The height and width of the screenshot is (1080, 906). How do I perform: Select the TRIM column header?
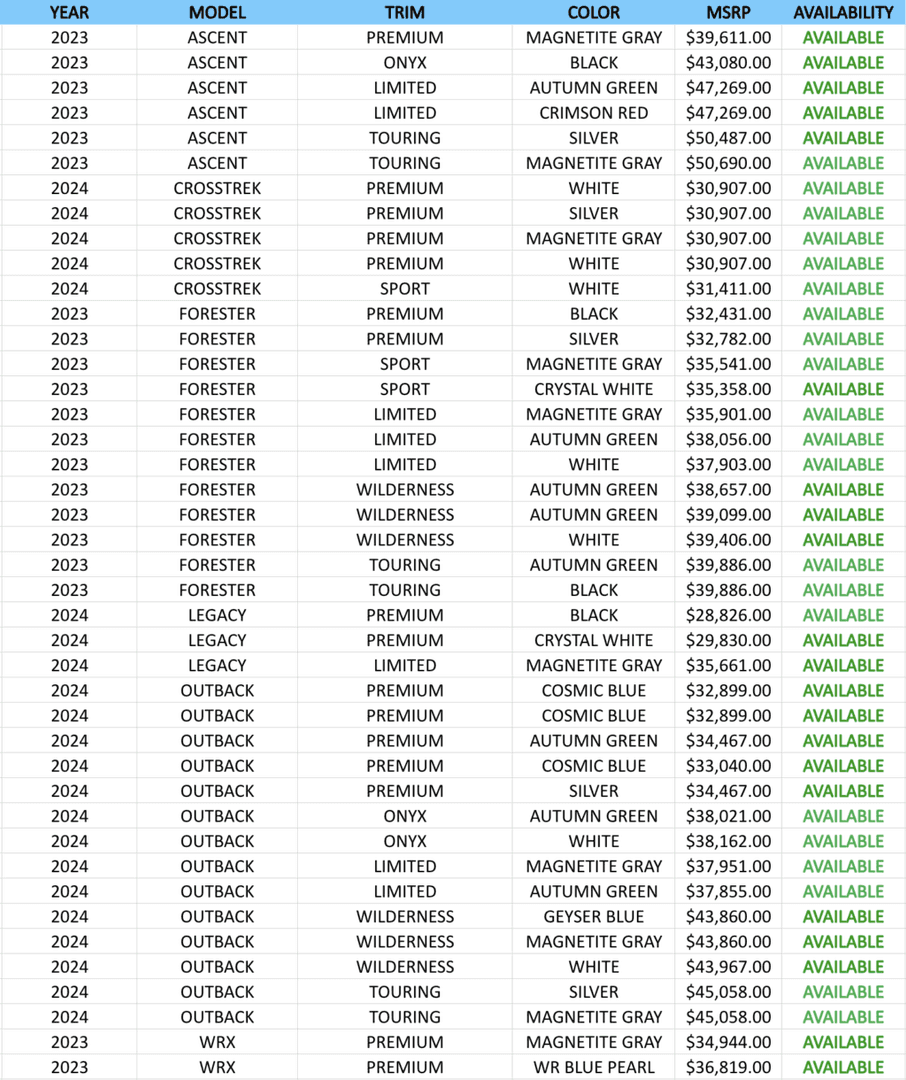pyautogui.click(x=404, y=13)
